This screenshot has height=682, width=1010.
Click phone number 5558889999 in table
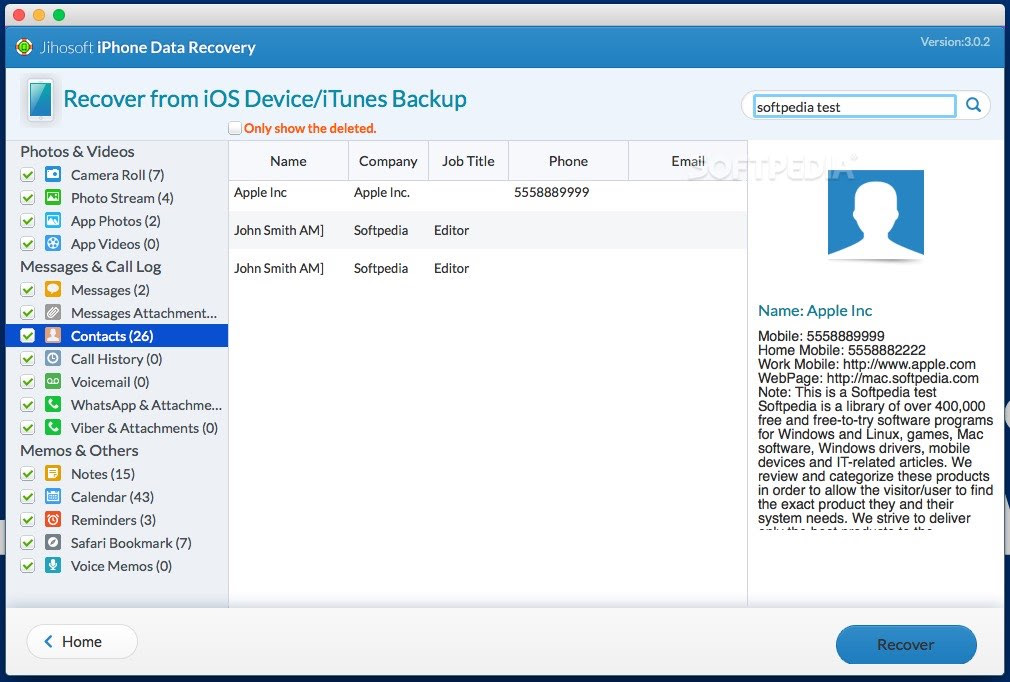[551, 193]
